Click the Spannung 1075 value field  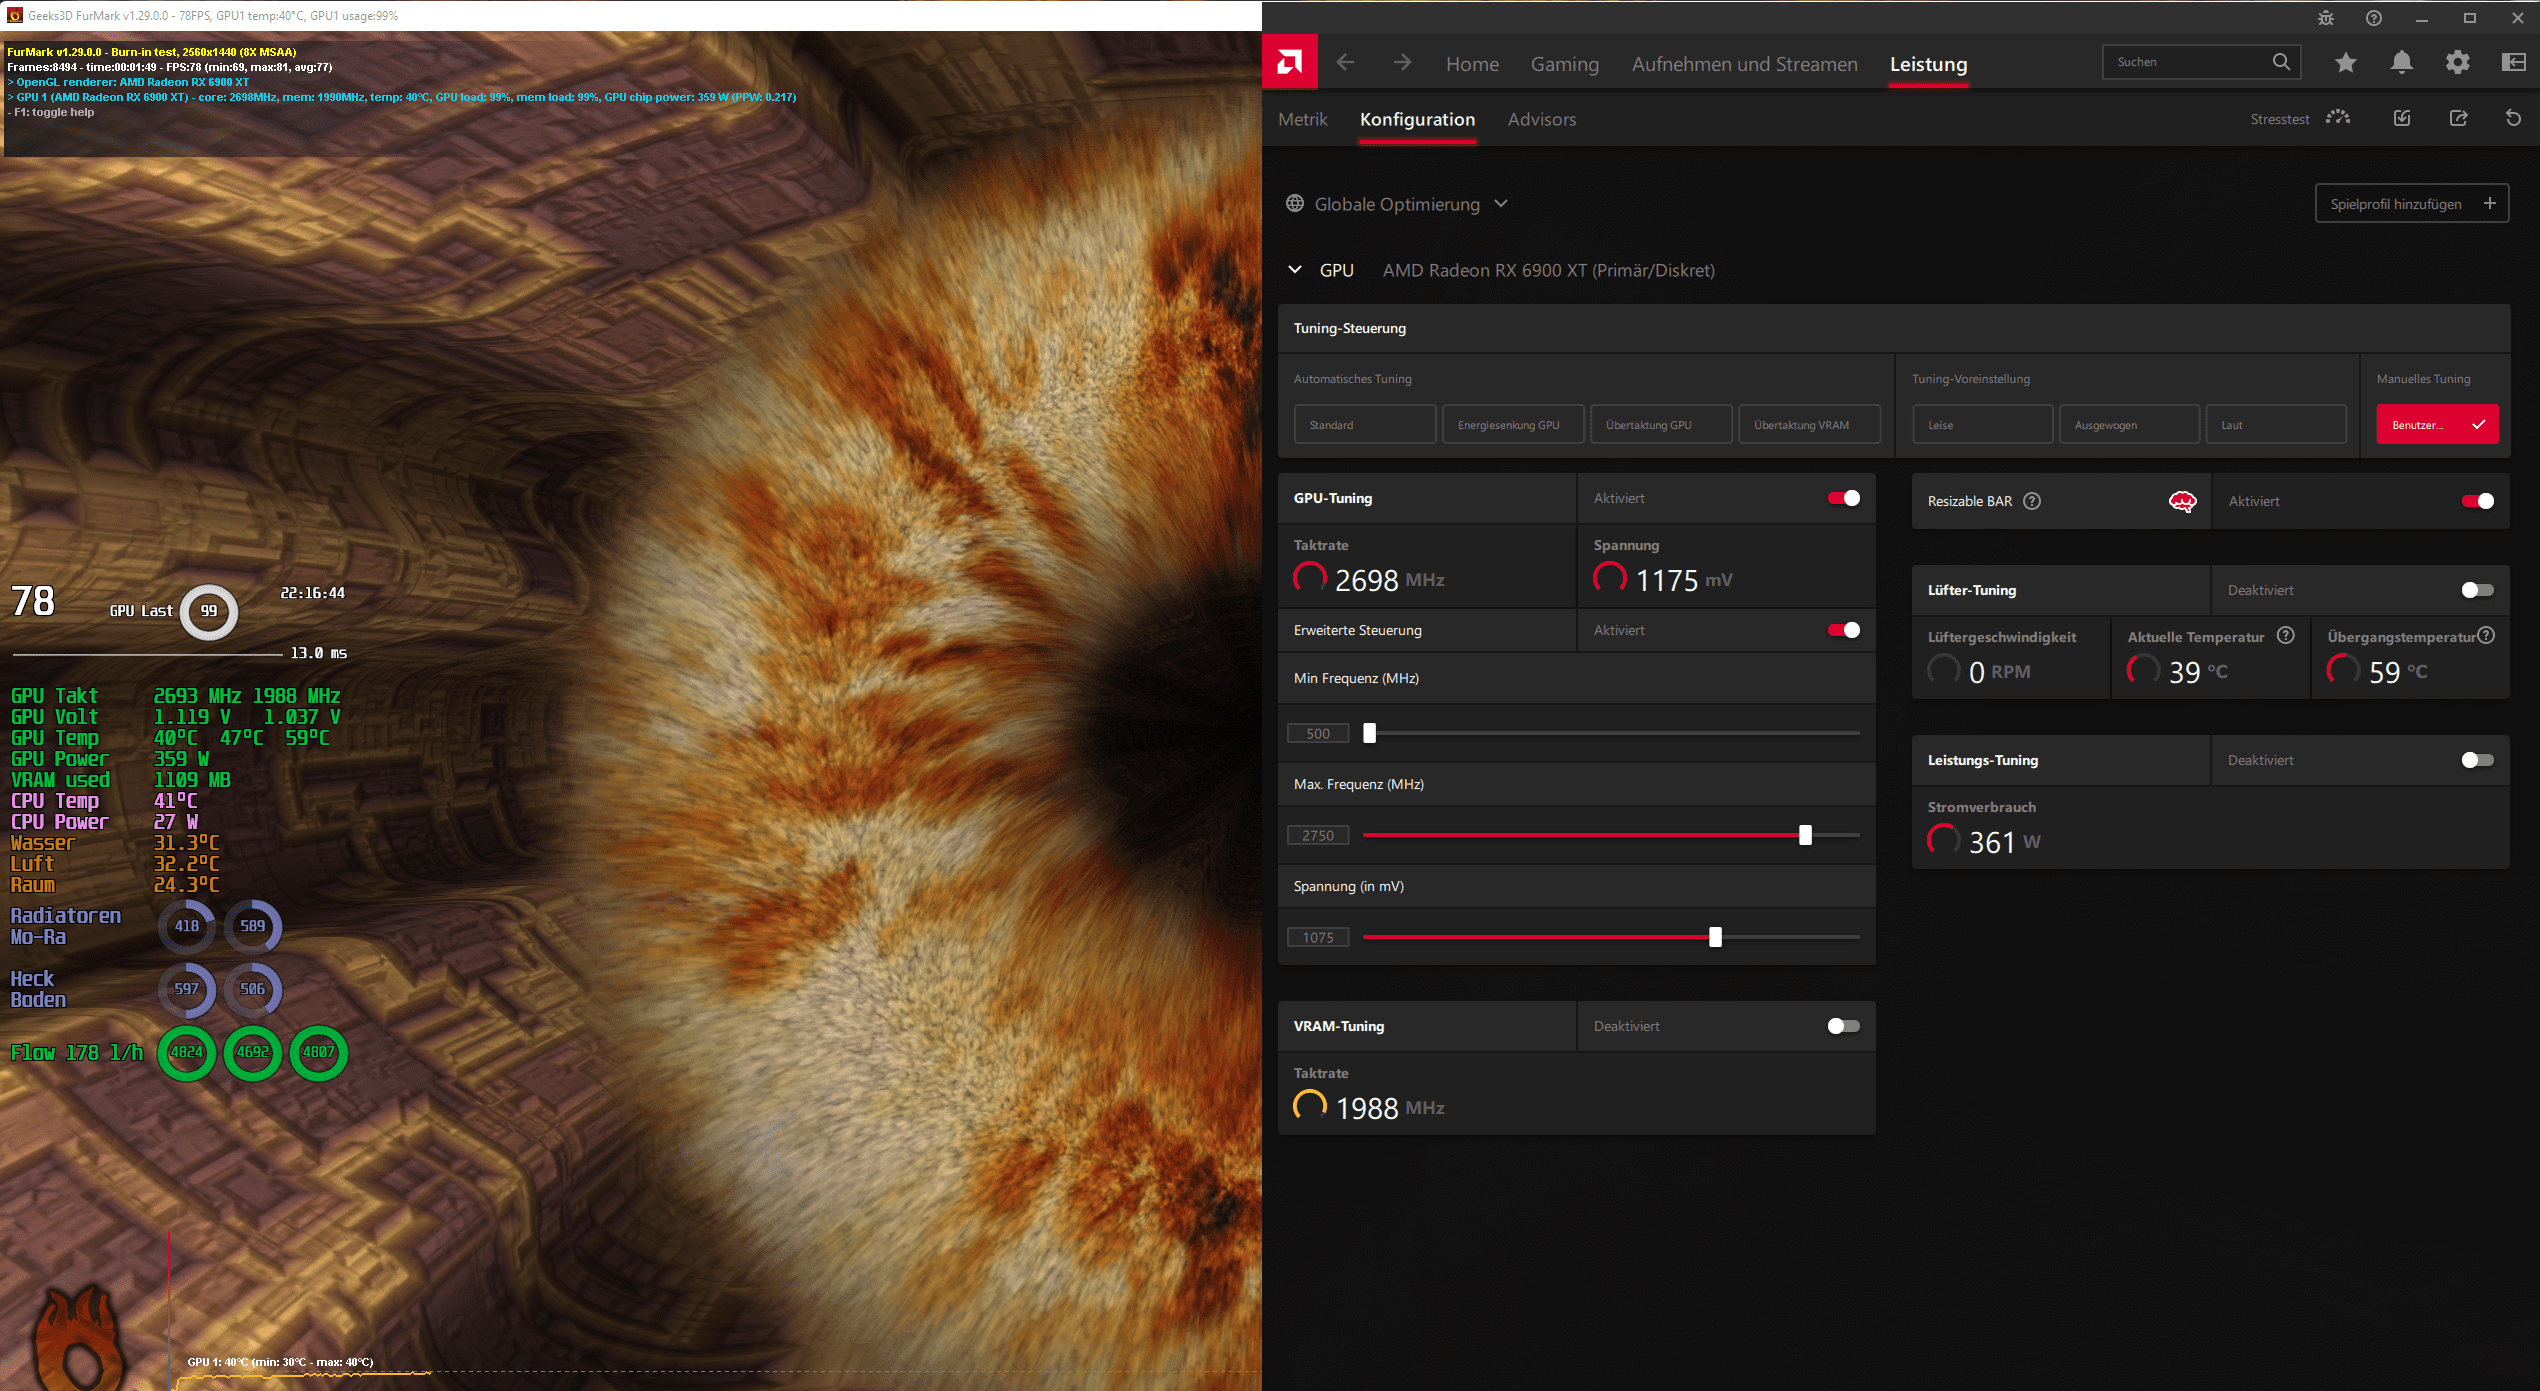tap(1318, 937)
